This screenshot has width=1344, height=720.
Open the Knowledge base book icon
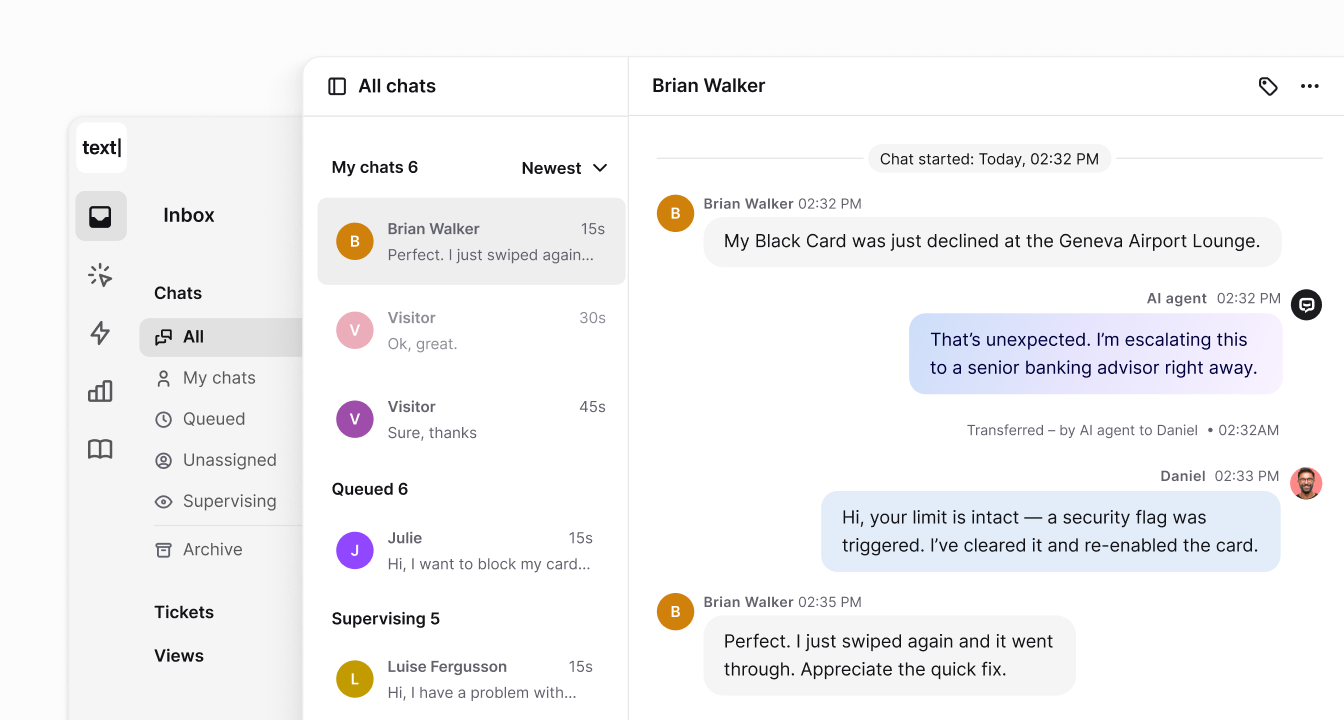100,449
